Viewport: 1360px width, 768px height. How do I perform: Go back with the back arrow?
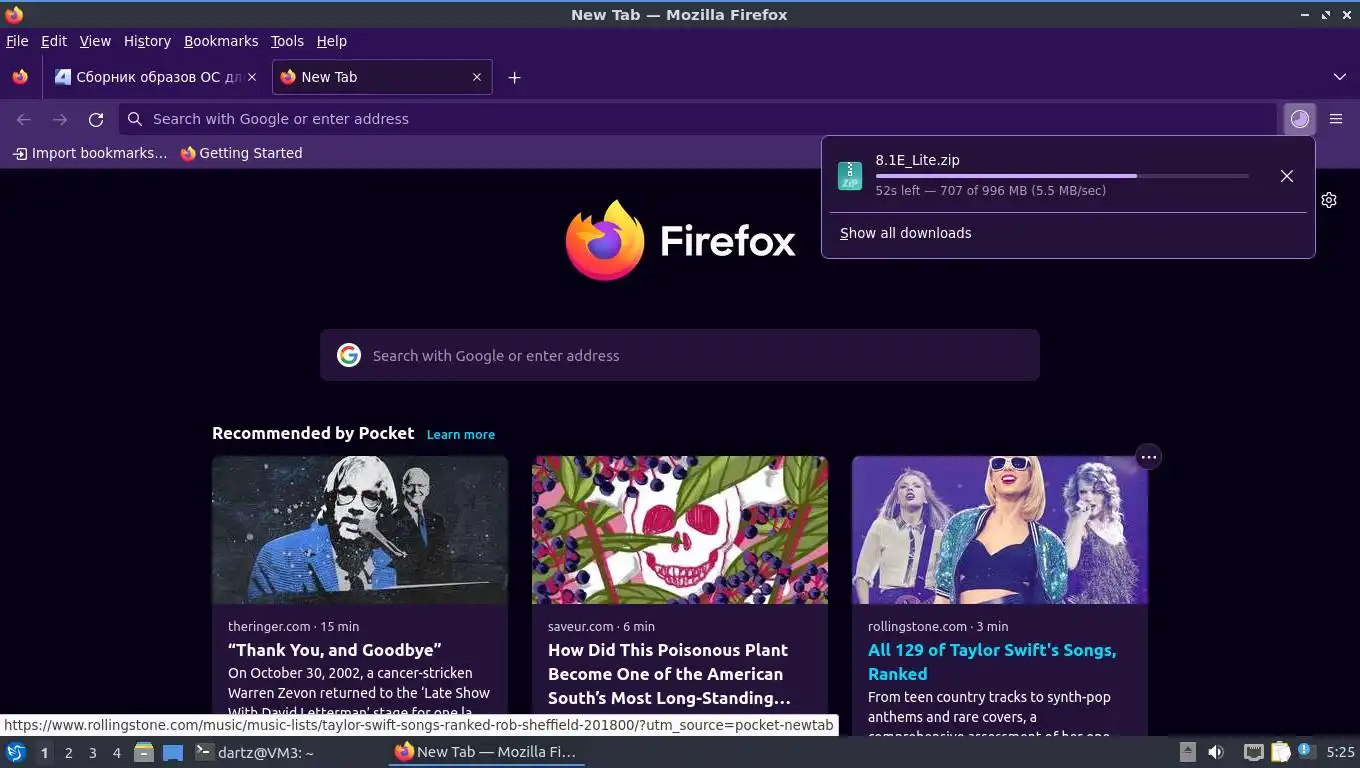[24, 119]
